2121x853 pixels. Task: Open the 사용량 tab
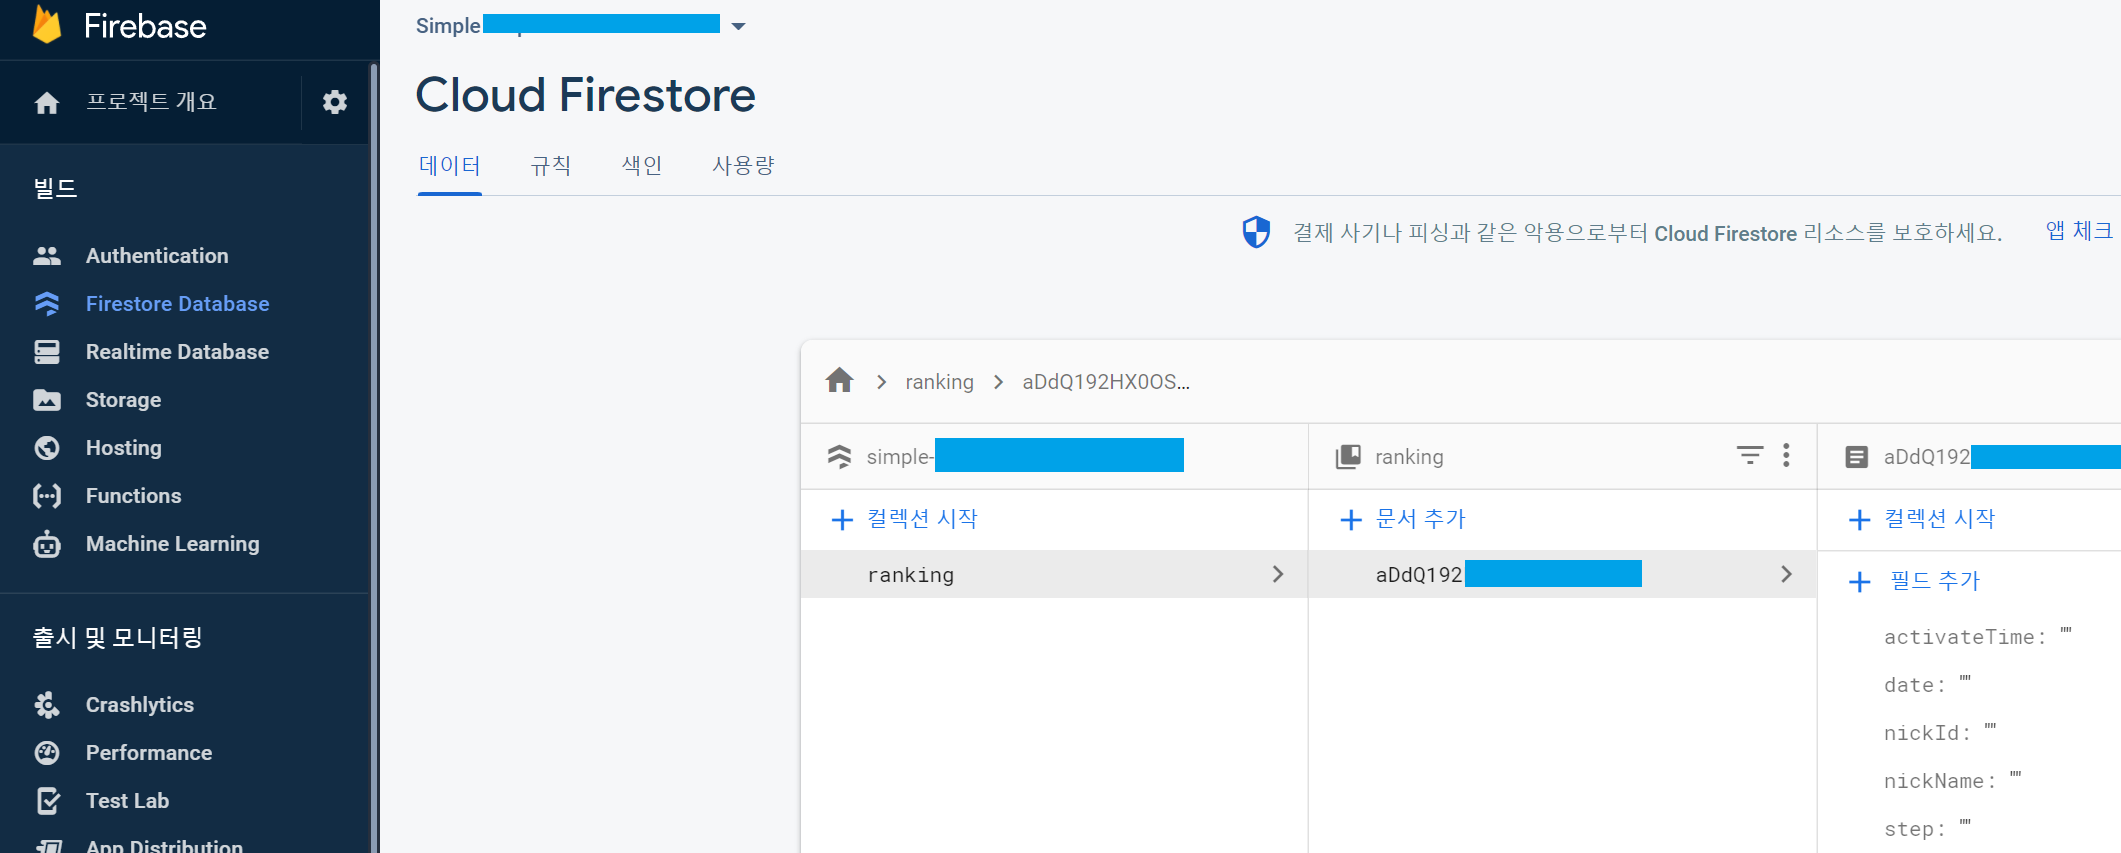[743, 166]
